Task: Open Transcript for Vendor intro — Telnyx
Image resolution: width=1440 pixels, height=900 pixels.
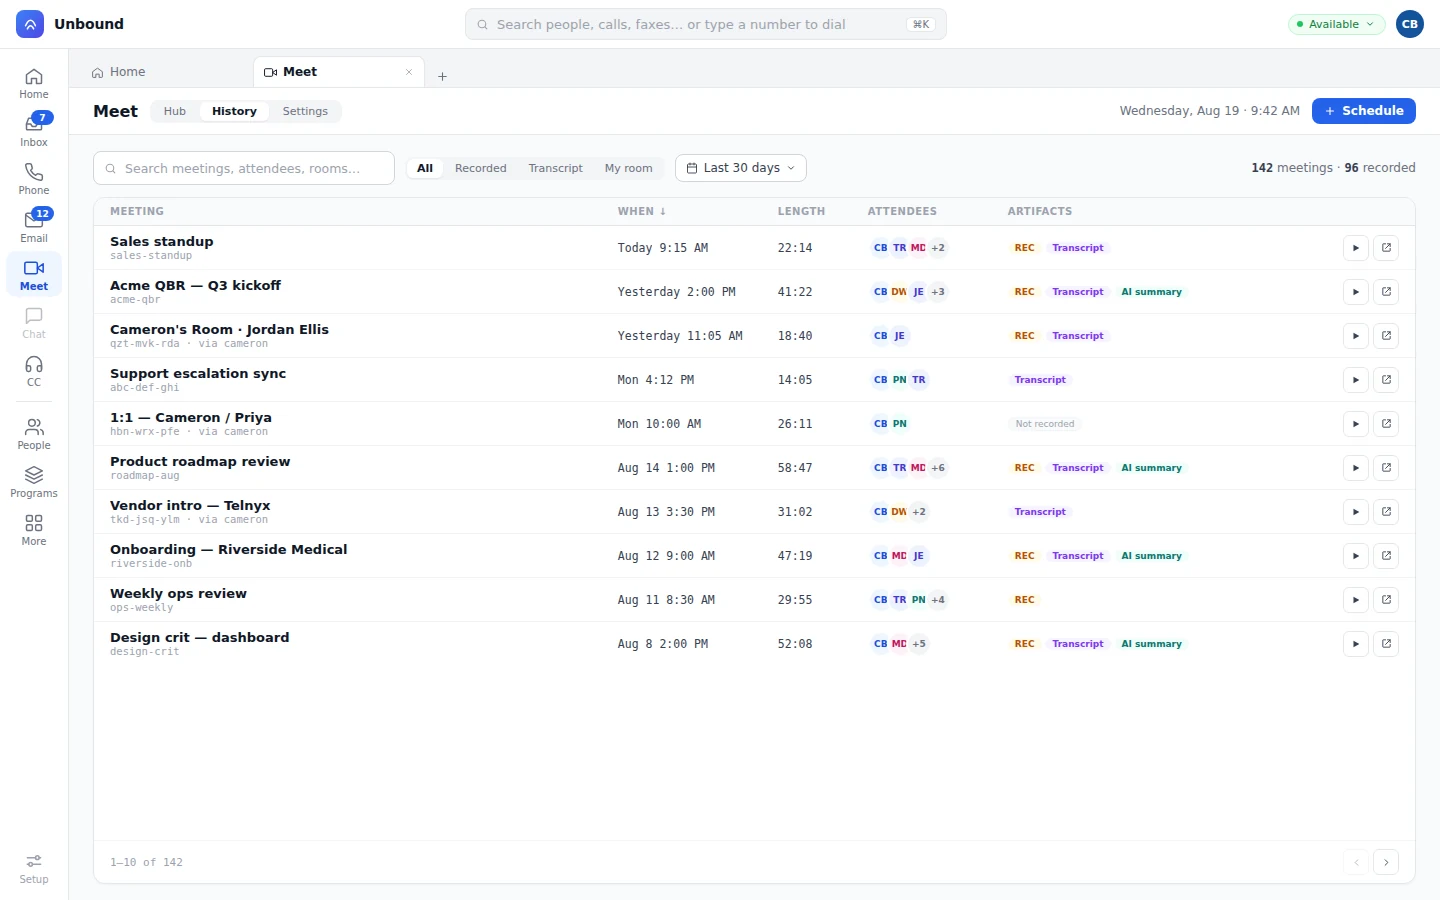Action: (x=1040, y=512)
